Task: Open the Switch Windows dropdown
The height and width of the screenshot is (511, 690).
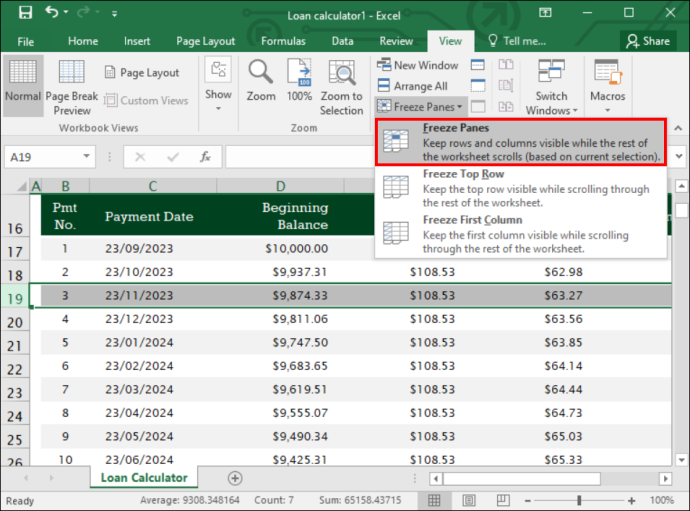Action: 551,87
